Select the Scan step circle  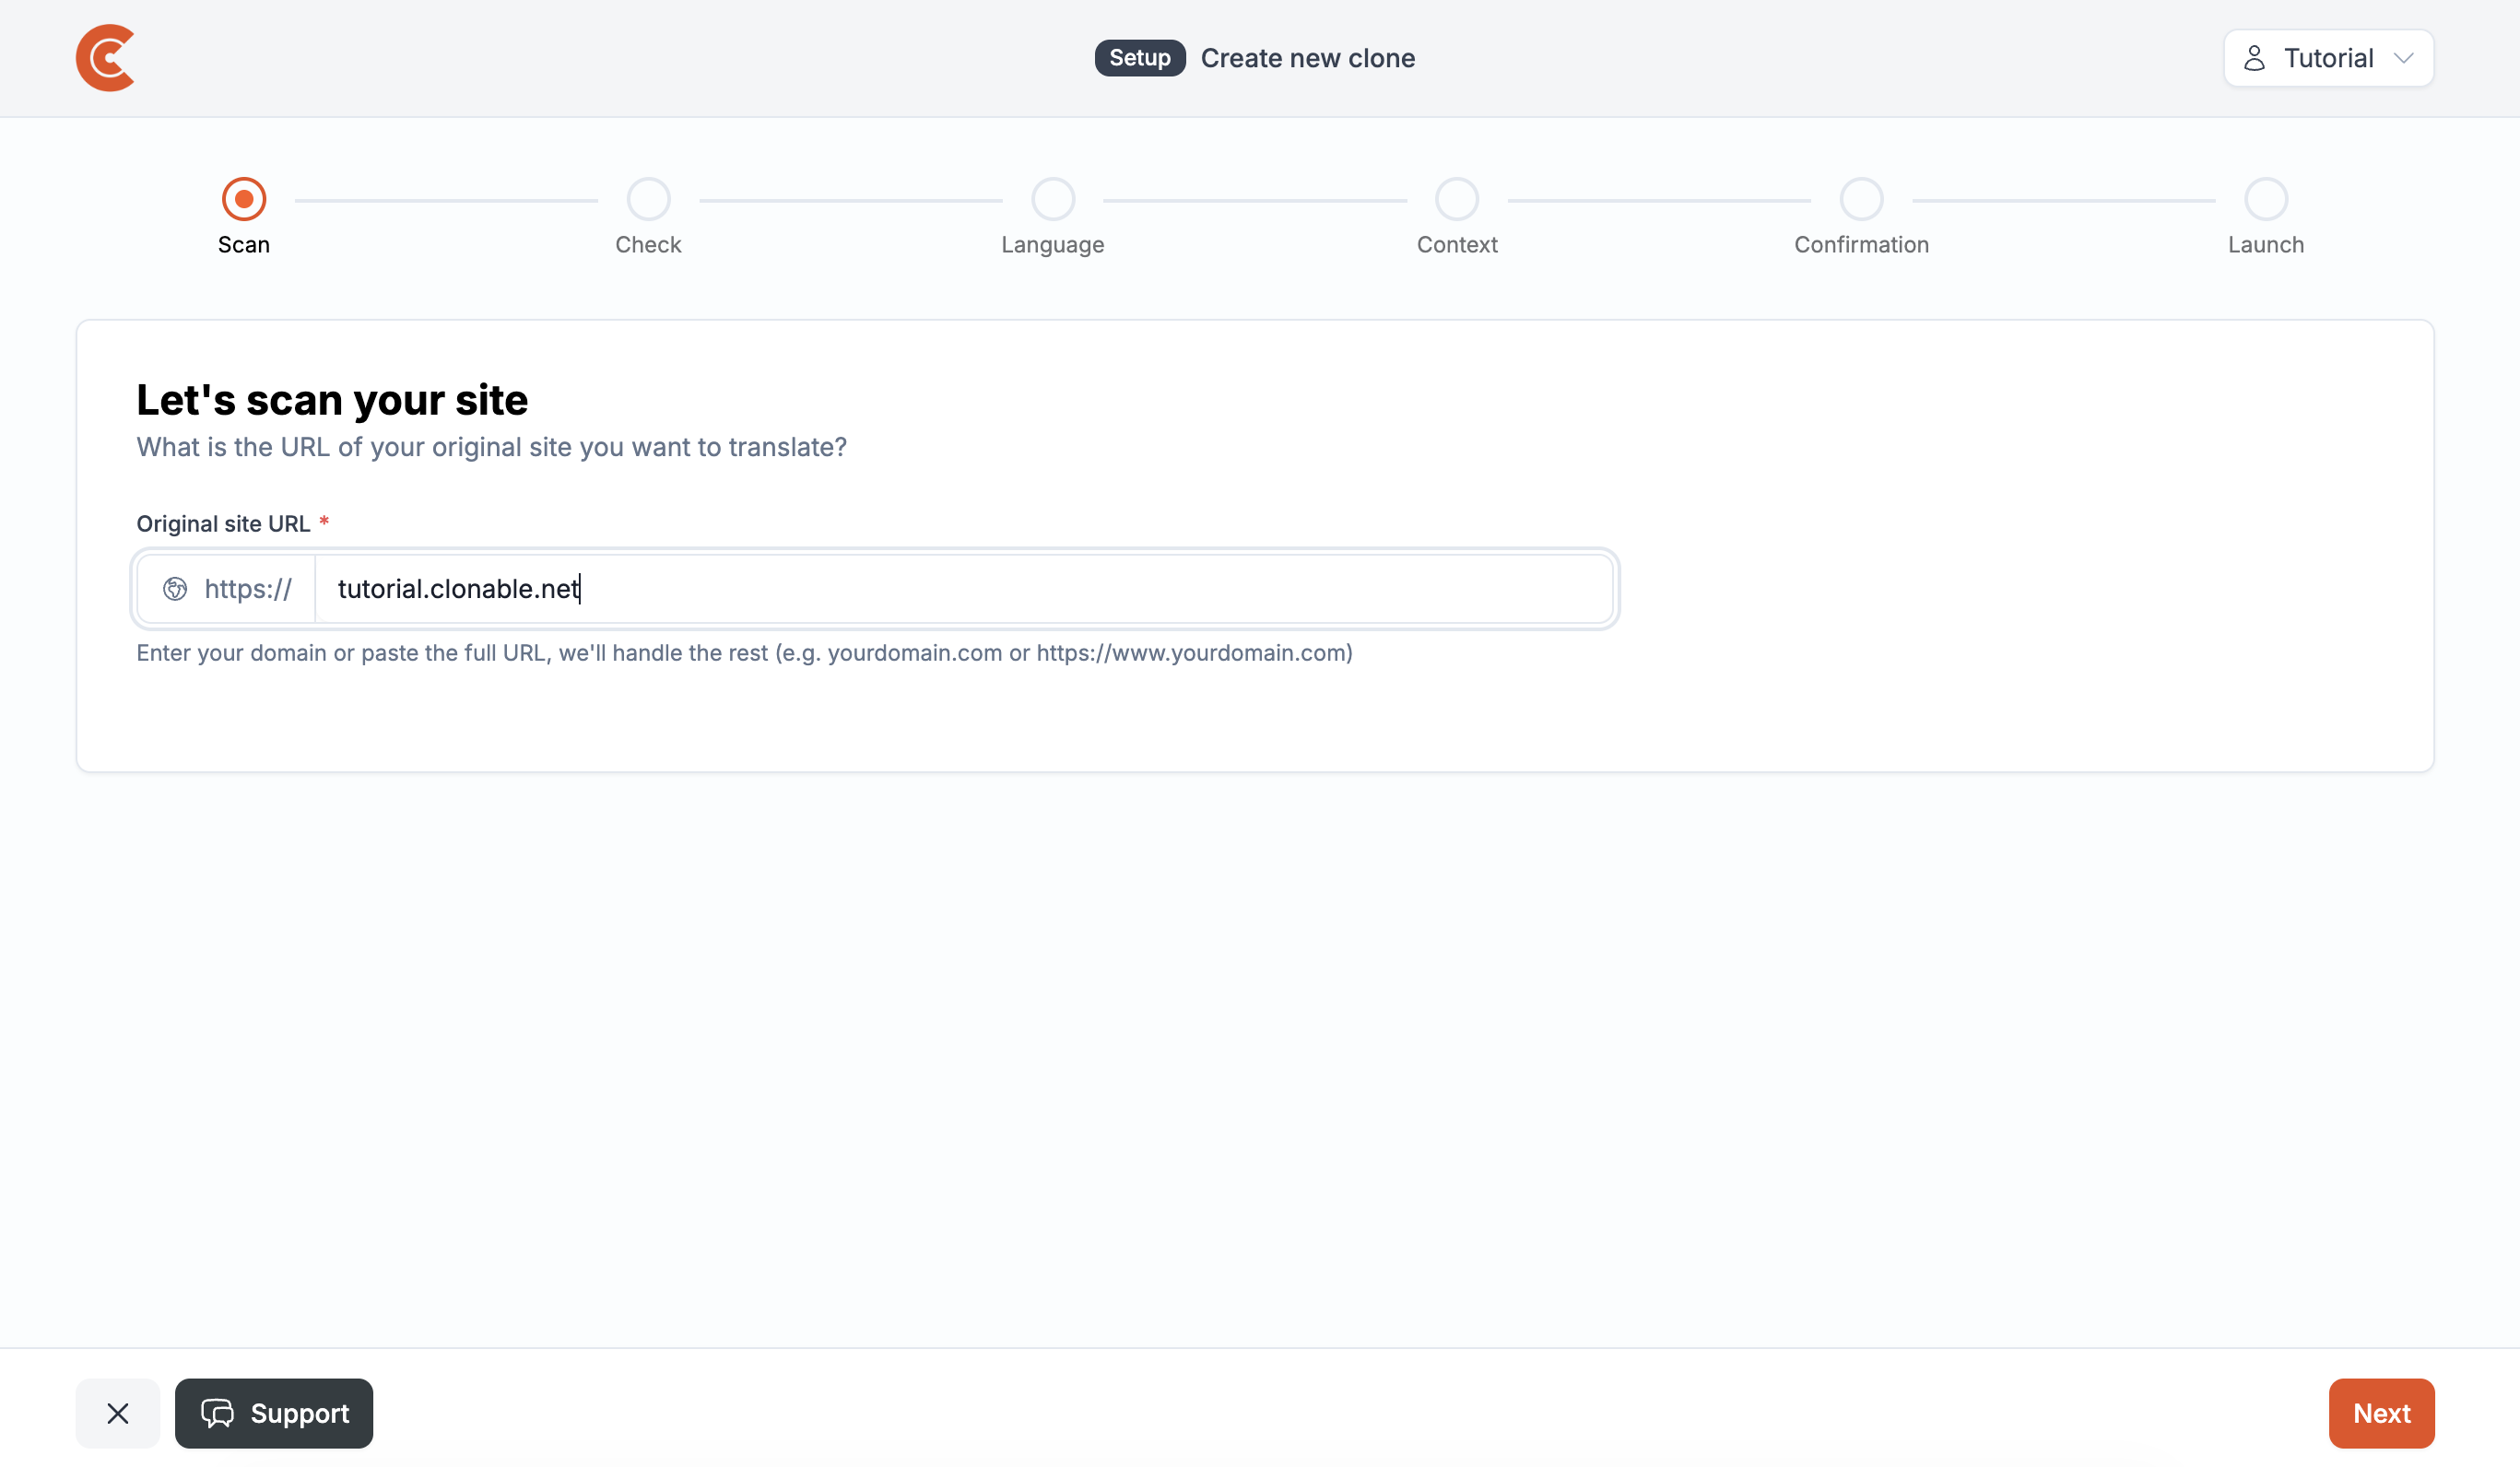(x=244, y=199)
